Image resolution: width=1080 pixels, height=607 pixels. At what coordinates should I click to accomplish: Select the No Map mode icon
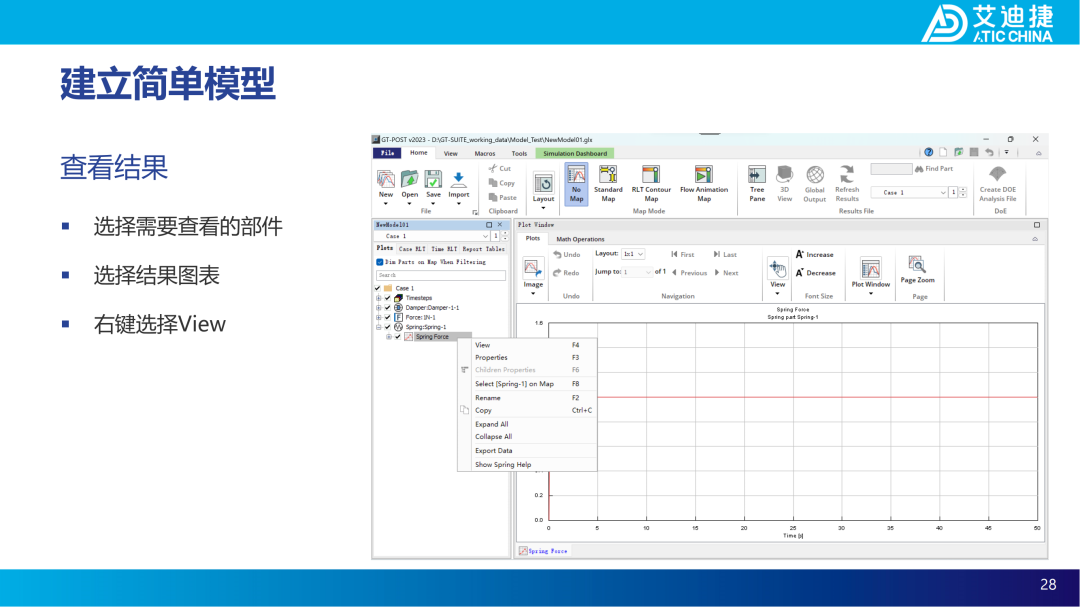click(x=577, y=174)
